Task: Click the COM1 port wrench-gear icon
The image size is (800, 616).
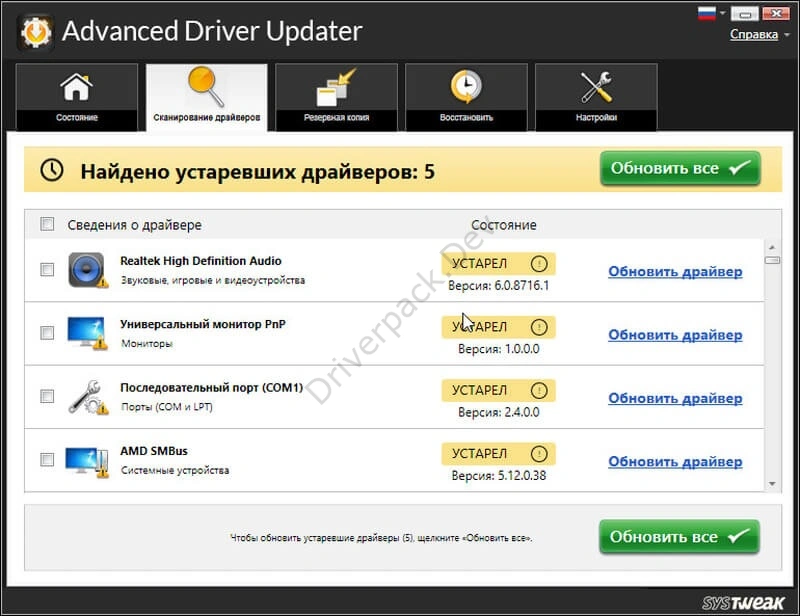Action: [88, 397]
